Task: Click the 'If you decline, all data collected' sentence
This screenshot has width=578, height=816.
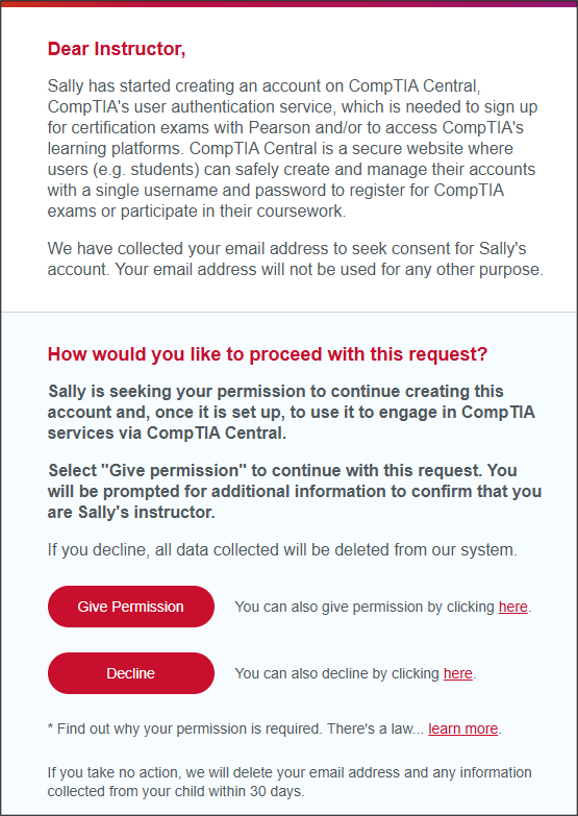Action: tap(282, 550)
